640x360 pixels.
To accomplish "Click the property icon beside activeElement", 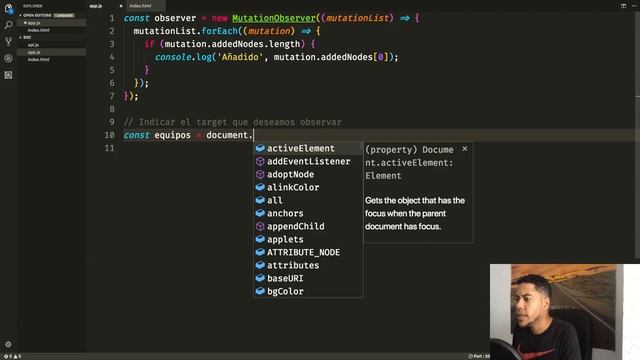I will click(260, 148).
